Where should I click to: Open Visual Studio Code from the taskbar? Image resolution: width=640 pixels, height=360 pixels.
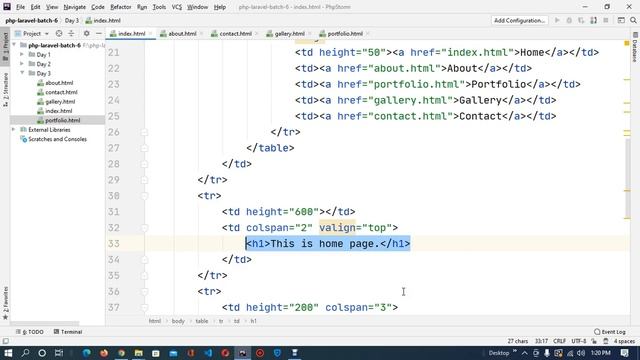tap(208, 353)
